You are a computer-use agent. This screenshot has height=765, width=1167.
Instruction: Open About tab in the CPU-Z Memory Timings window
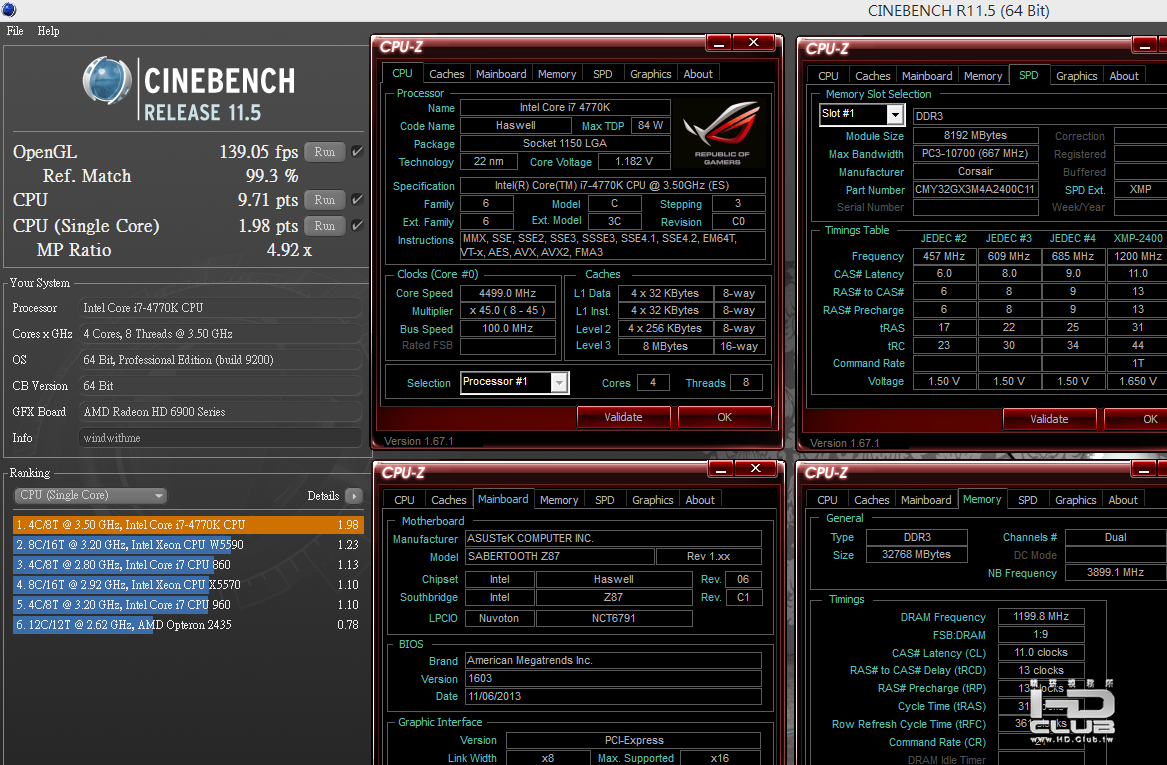(1123, 501)
